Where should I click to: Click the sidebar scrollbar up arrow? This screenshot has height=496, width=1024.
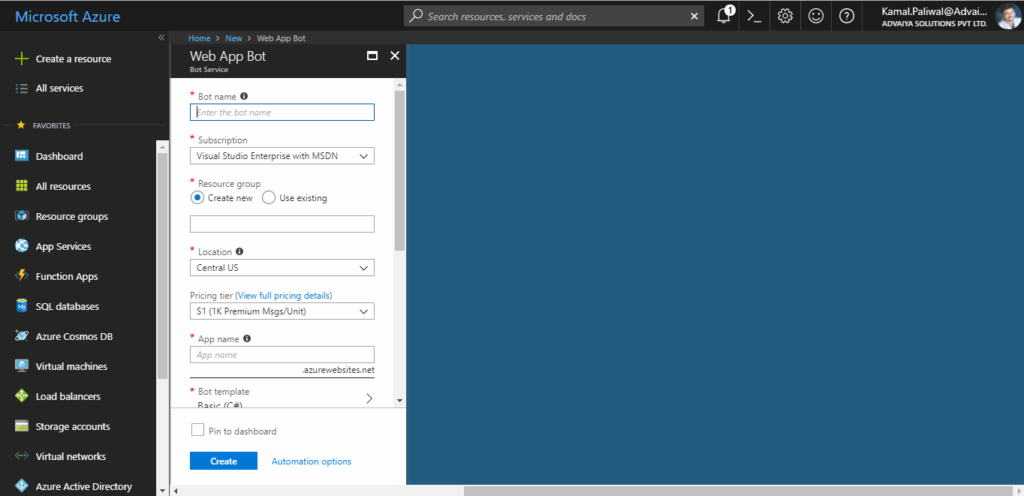click(162, 146)
